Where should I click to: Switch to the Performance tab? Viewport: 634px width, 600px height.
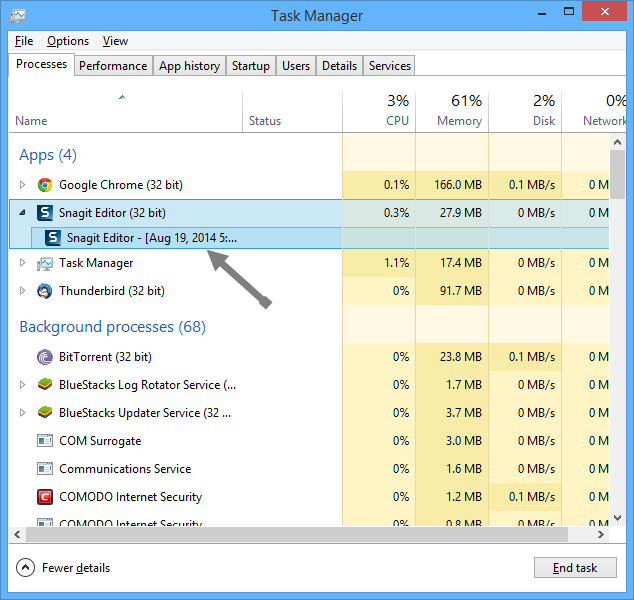click(x=113, y=65)
